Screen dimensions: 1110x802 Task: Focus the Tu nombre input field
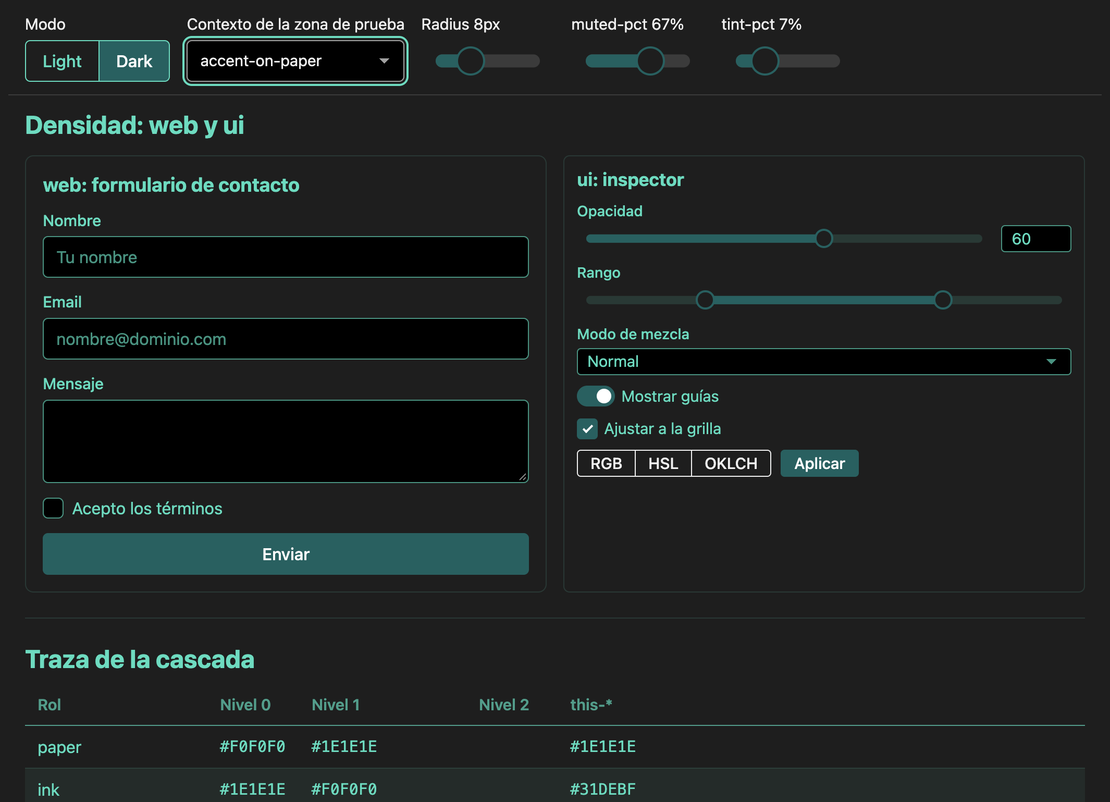click(285, 257)
